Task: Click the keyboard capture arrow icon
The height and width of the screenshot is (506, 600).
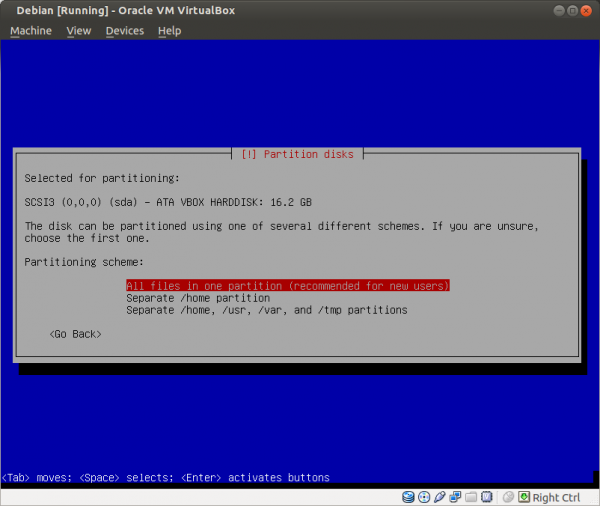Action: tap(523, 497)
